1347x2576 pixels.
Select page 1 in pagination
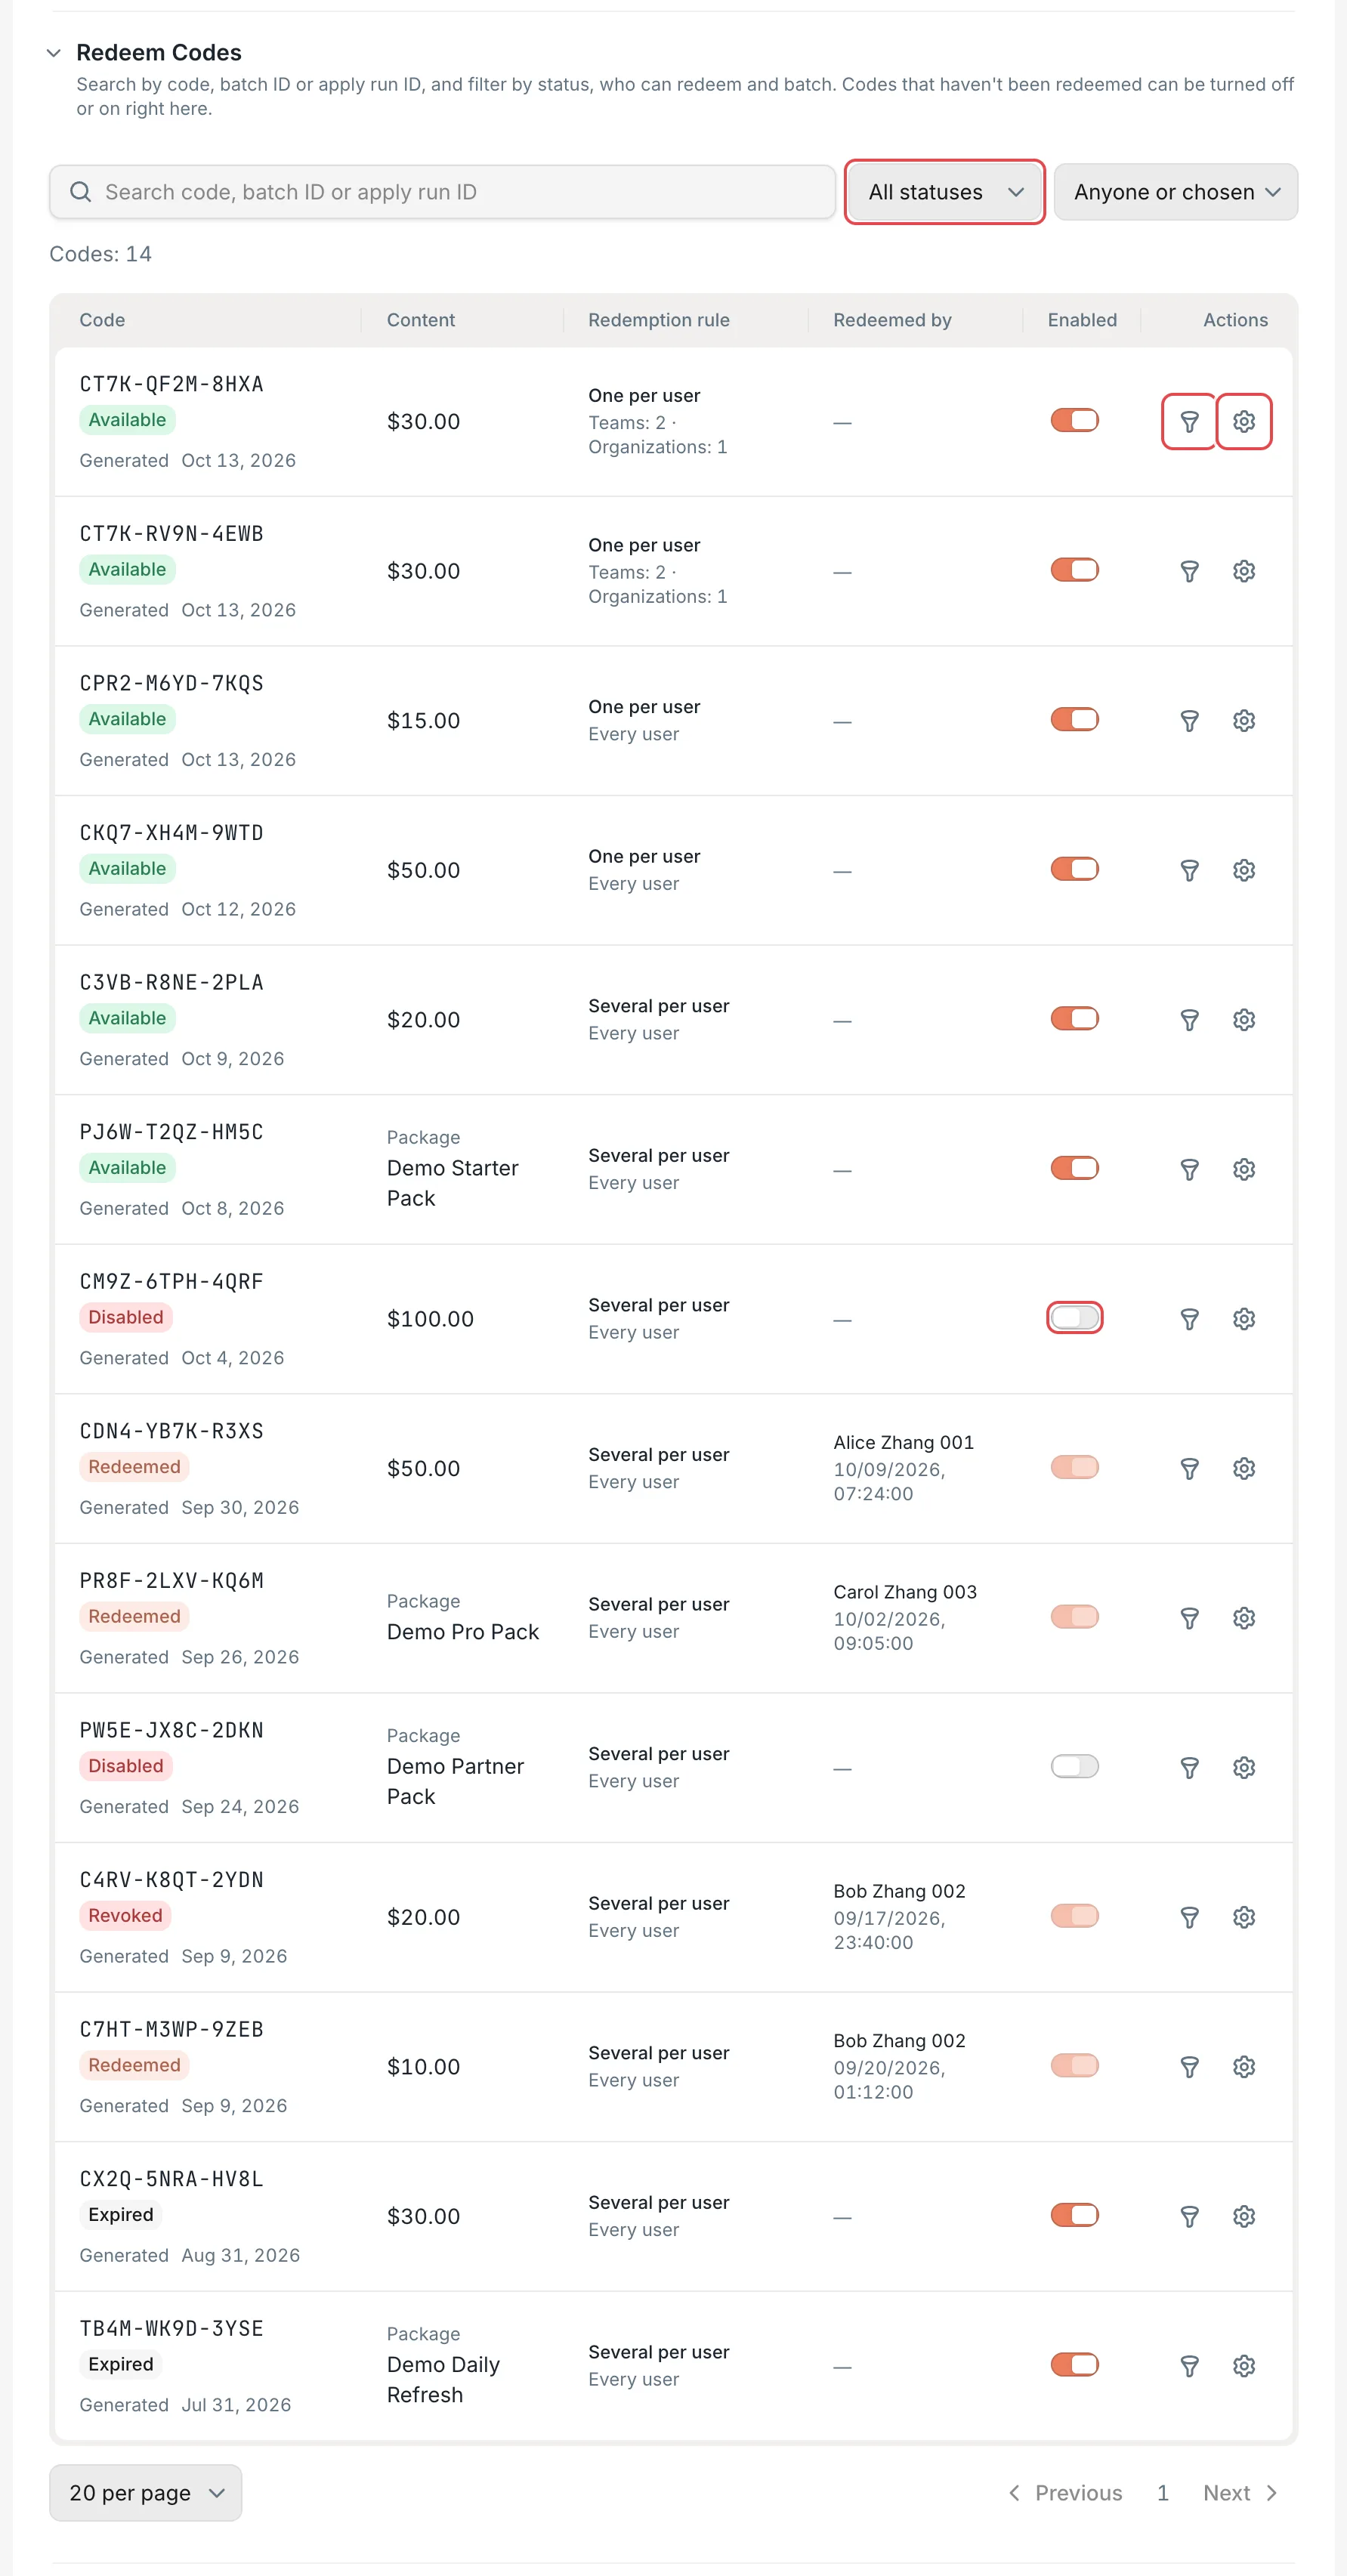pyautogui.click(x=1162, y=2492)
